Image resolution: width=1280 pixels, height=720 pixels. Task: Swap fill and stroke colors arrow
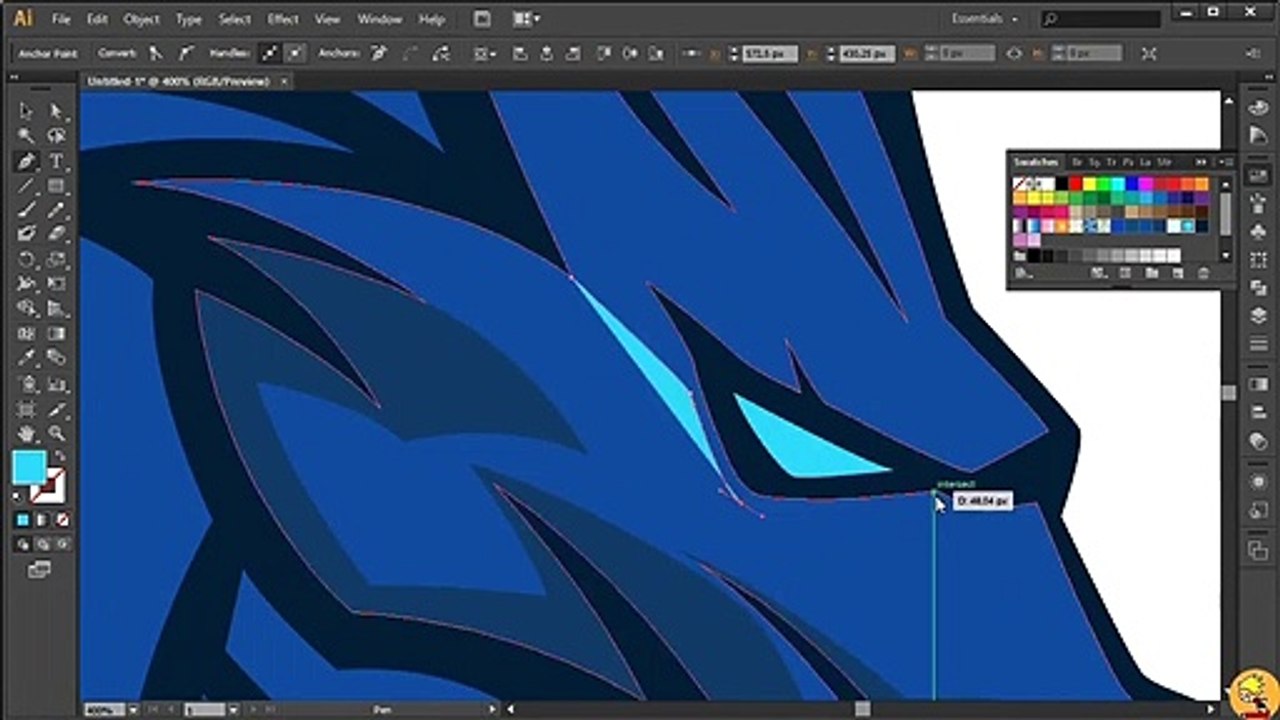pyautogui.click(x=61, y=454)
